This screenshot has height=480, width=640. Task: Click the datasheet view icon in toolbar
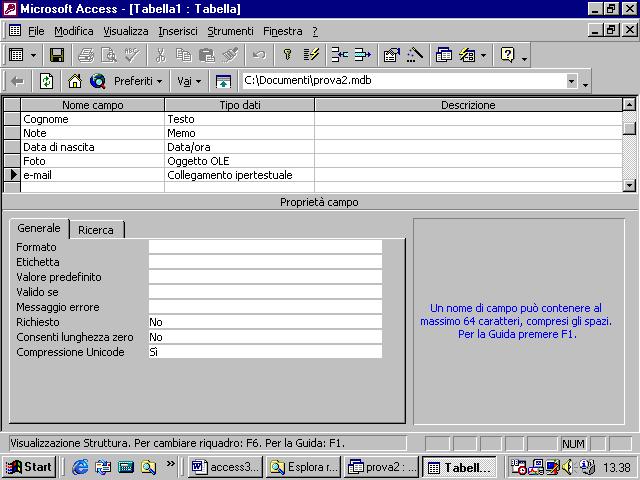click(x=16, y=54)
